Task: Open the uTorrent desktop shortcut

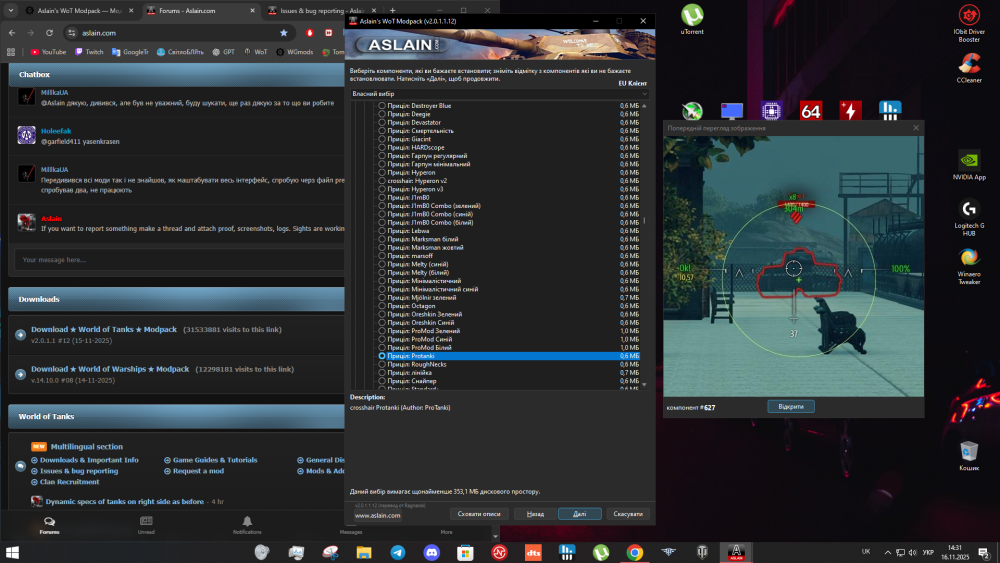Action: pos(692,19)
